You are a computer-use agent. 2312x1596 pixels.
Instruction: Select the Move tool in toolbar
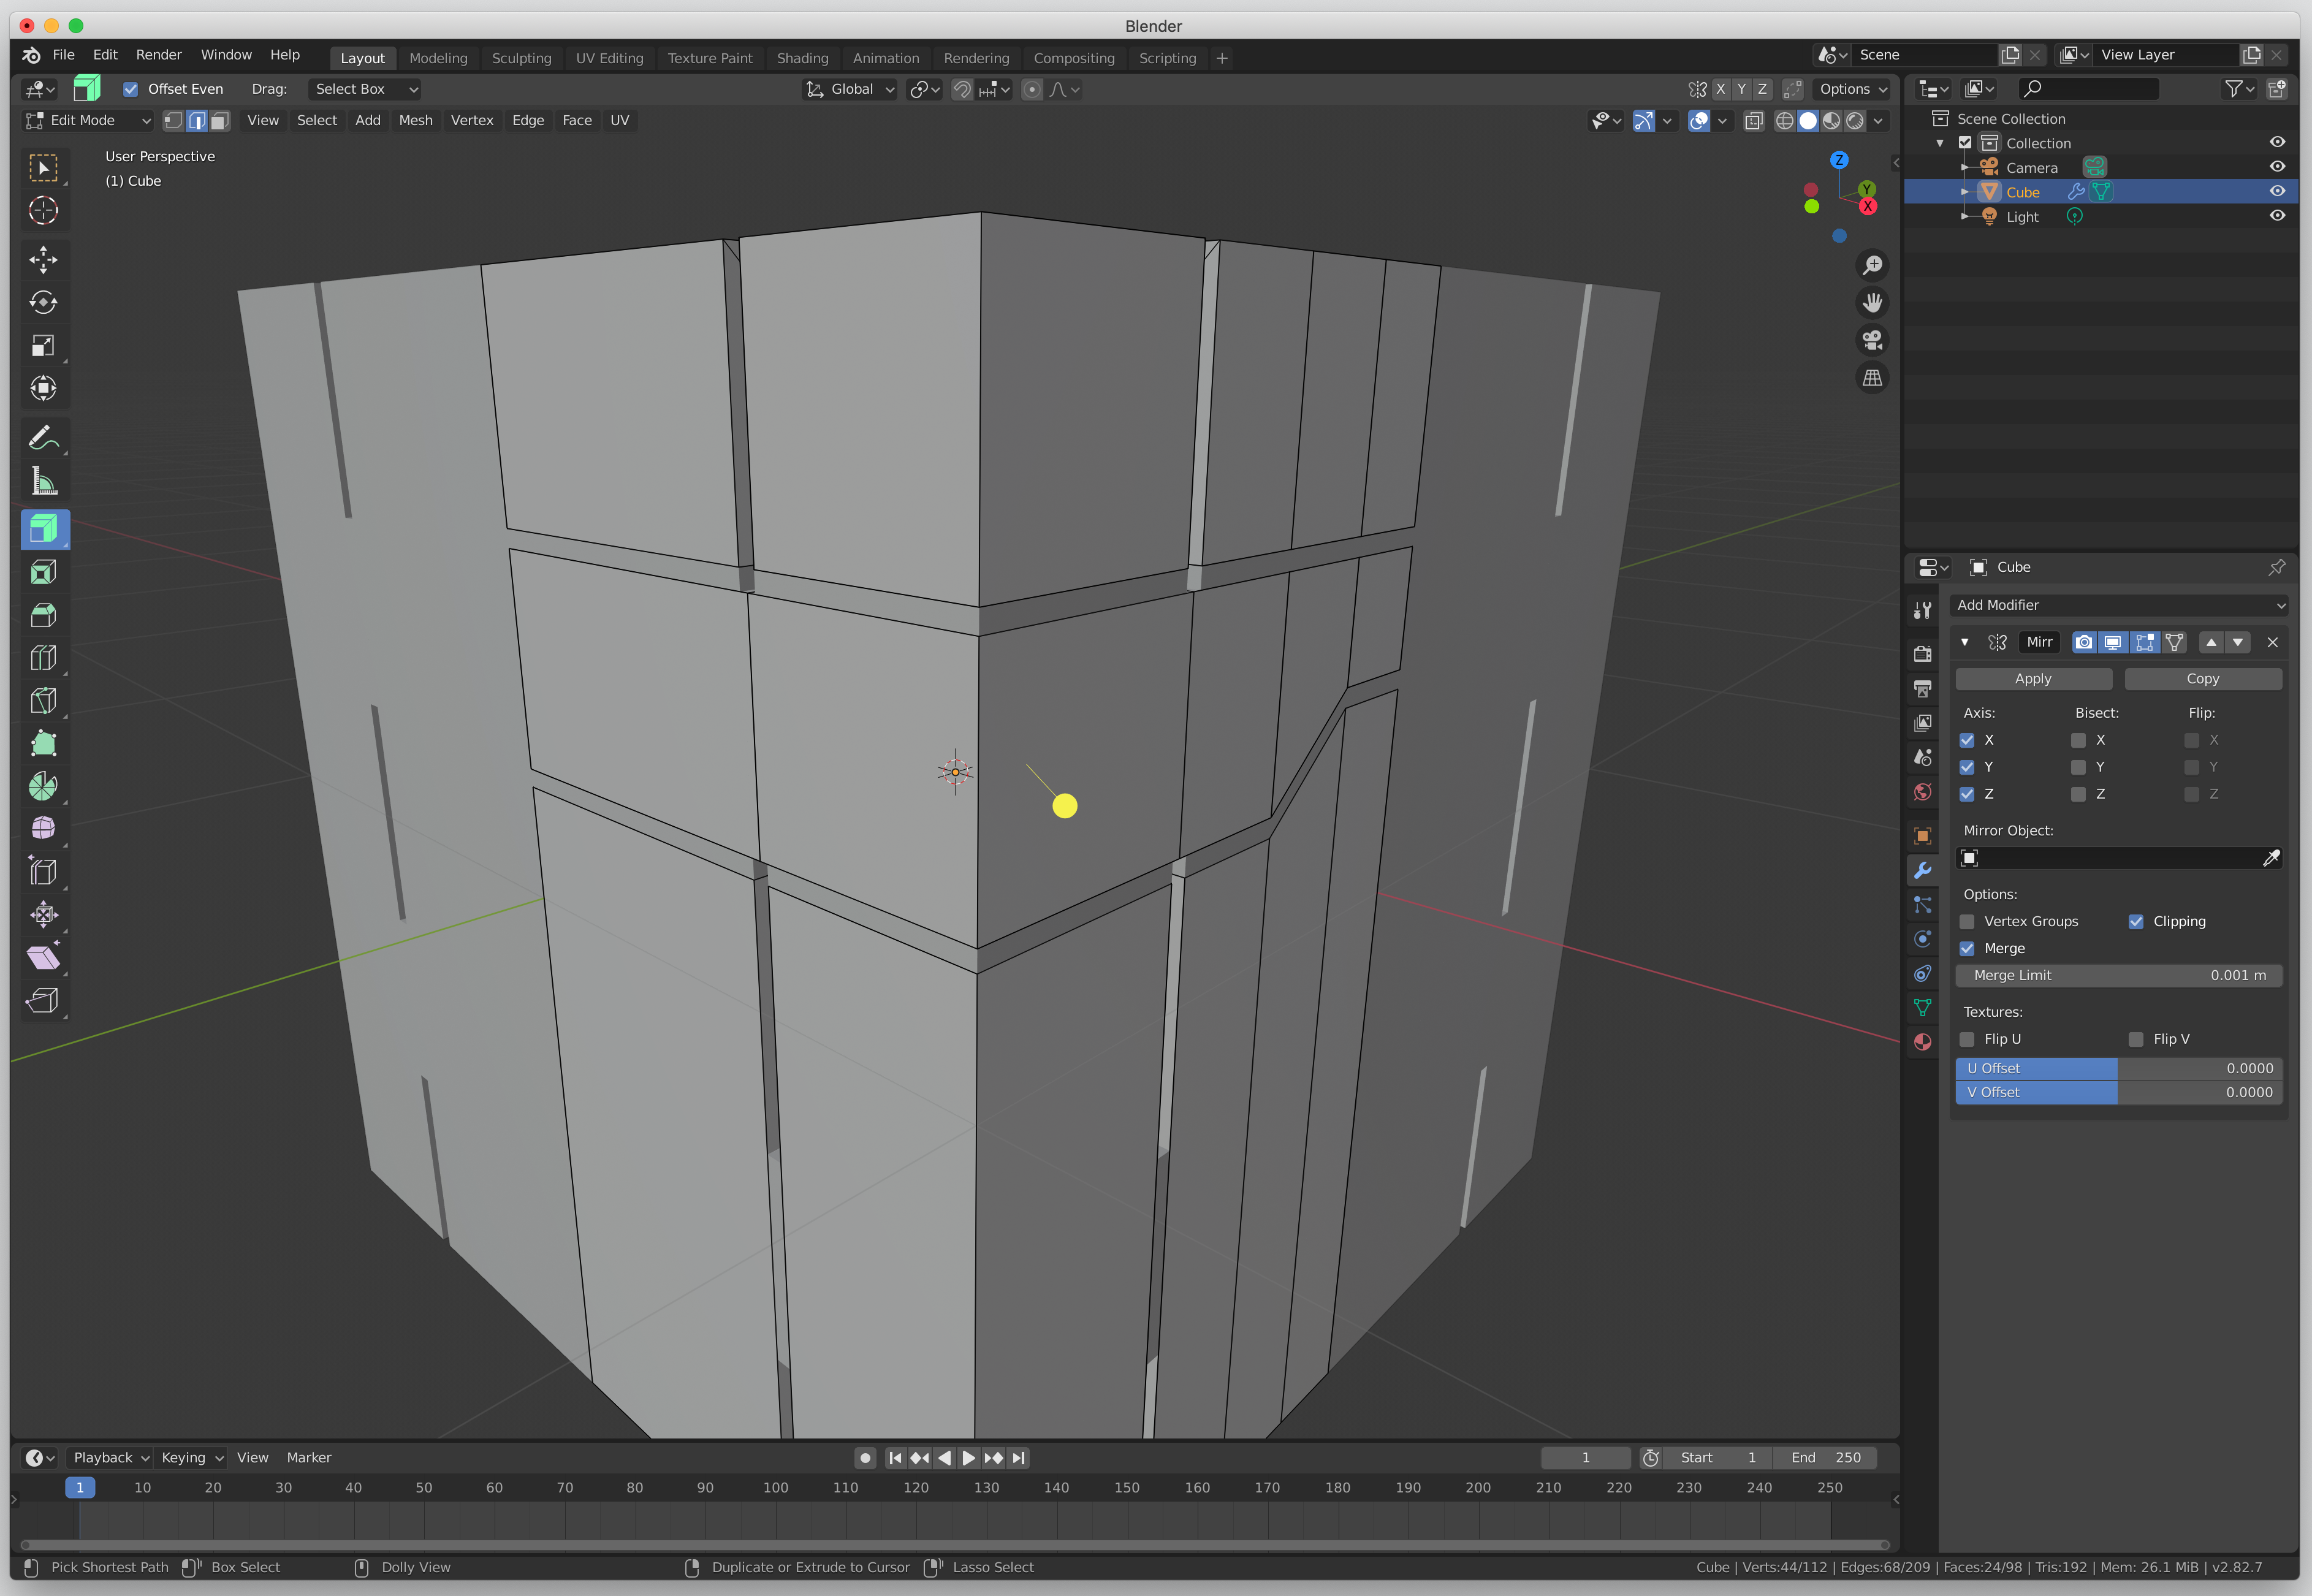[43, 260]
